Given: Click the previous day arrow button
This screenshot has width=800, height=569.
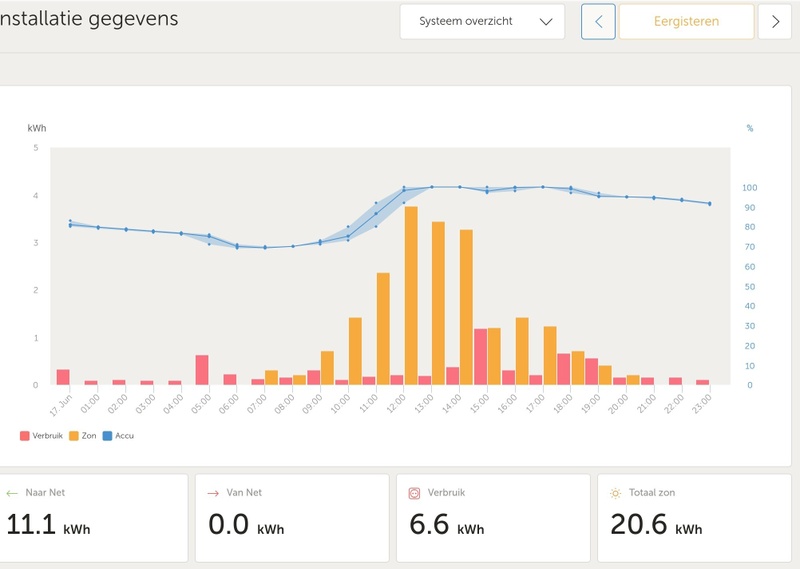Looking at the screenshot, I should (x=598, y=21).
